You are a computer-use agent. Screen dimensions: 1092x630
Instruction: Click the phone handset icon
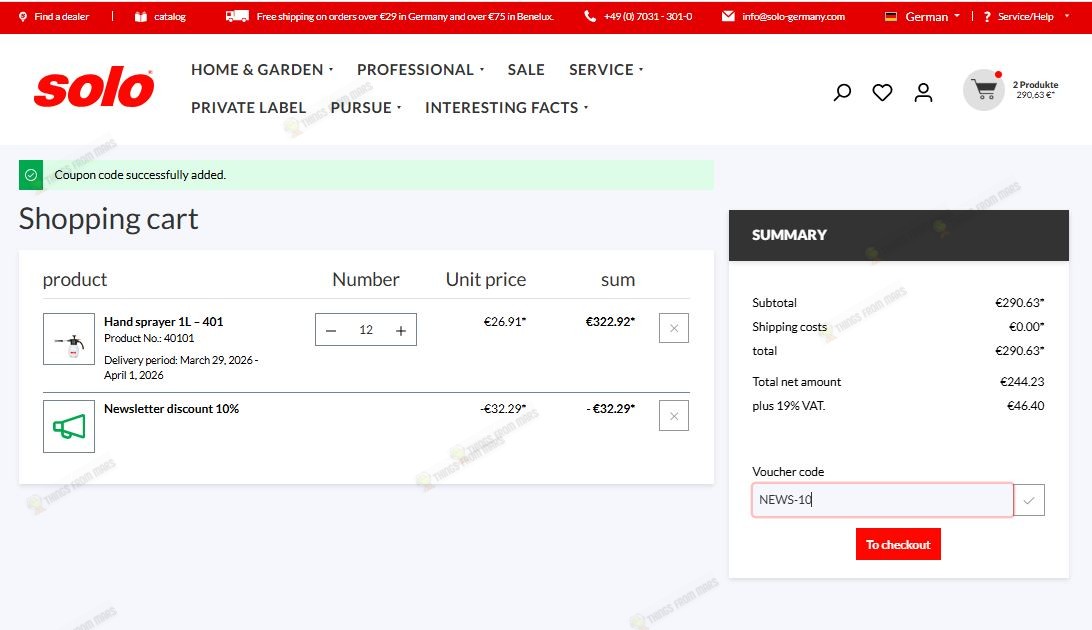[590, 16]
